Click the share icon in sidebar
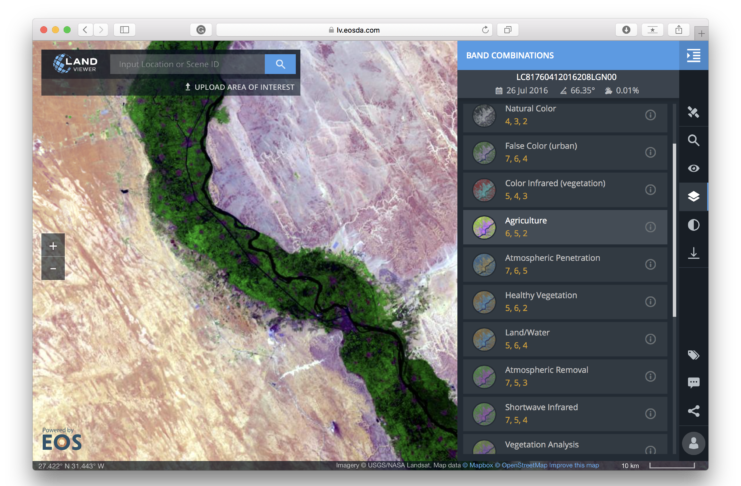Image resolution: width=741 pixels, height=486 pixels. 693,411
